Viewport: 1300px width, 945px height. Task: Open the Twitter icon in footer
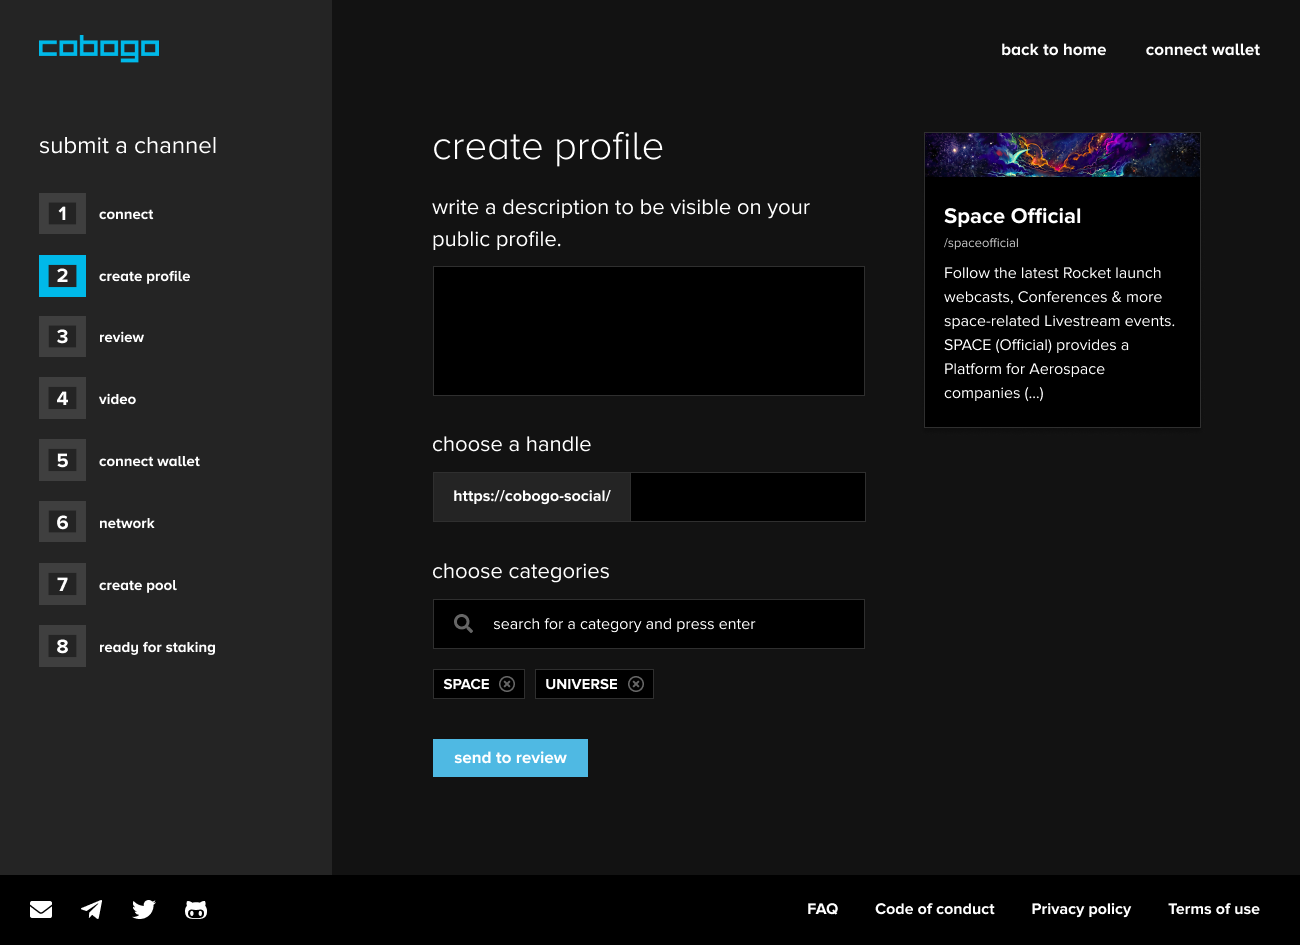(x=144, y=909)
